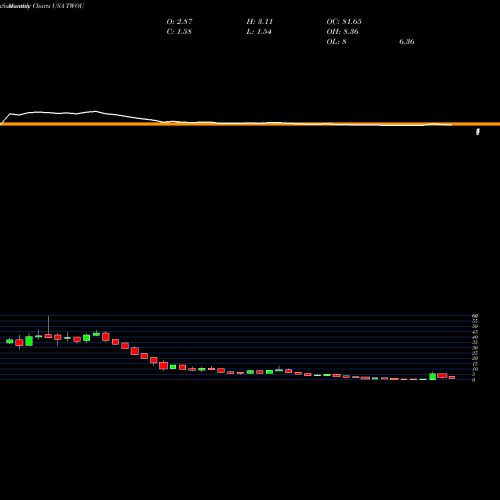Click the '0' price axis label
Image resolution: width=500 pixels, height=500 pixels.
point(473,380)
